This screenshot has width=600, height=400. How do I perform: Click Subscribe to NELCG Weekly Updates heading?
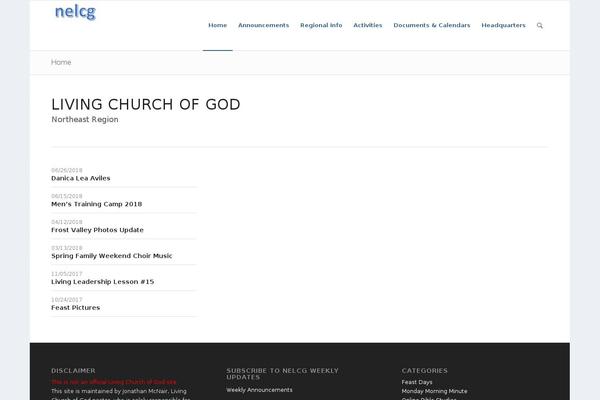pos(282,374)
